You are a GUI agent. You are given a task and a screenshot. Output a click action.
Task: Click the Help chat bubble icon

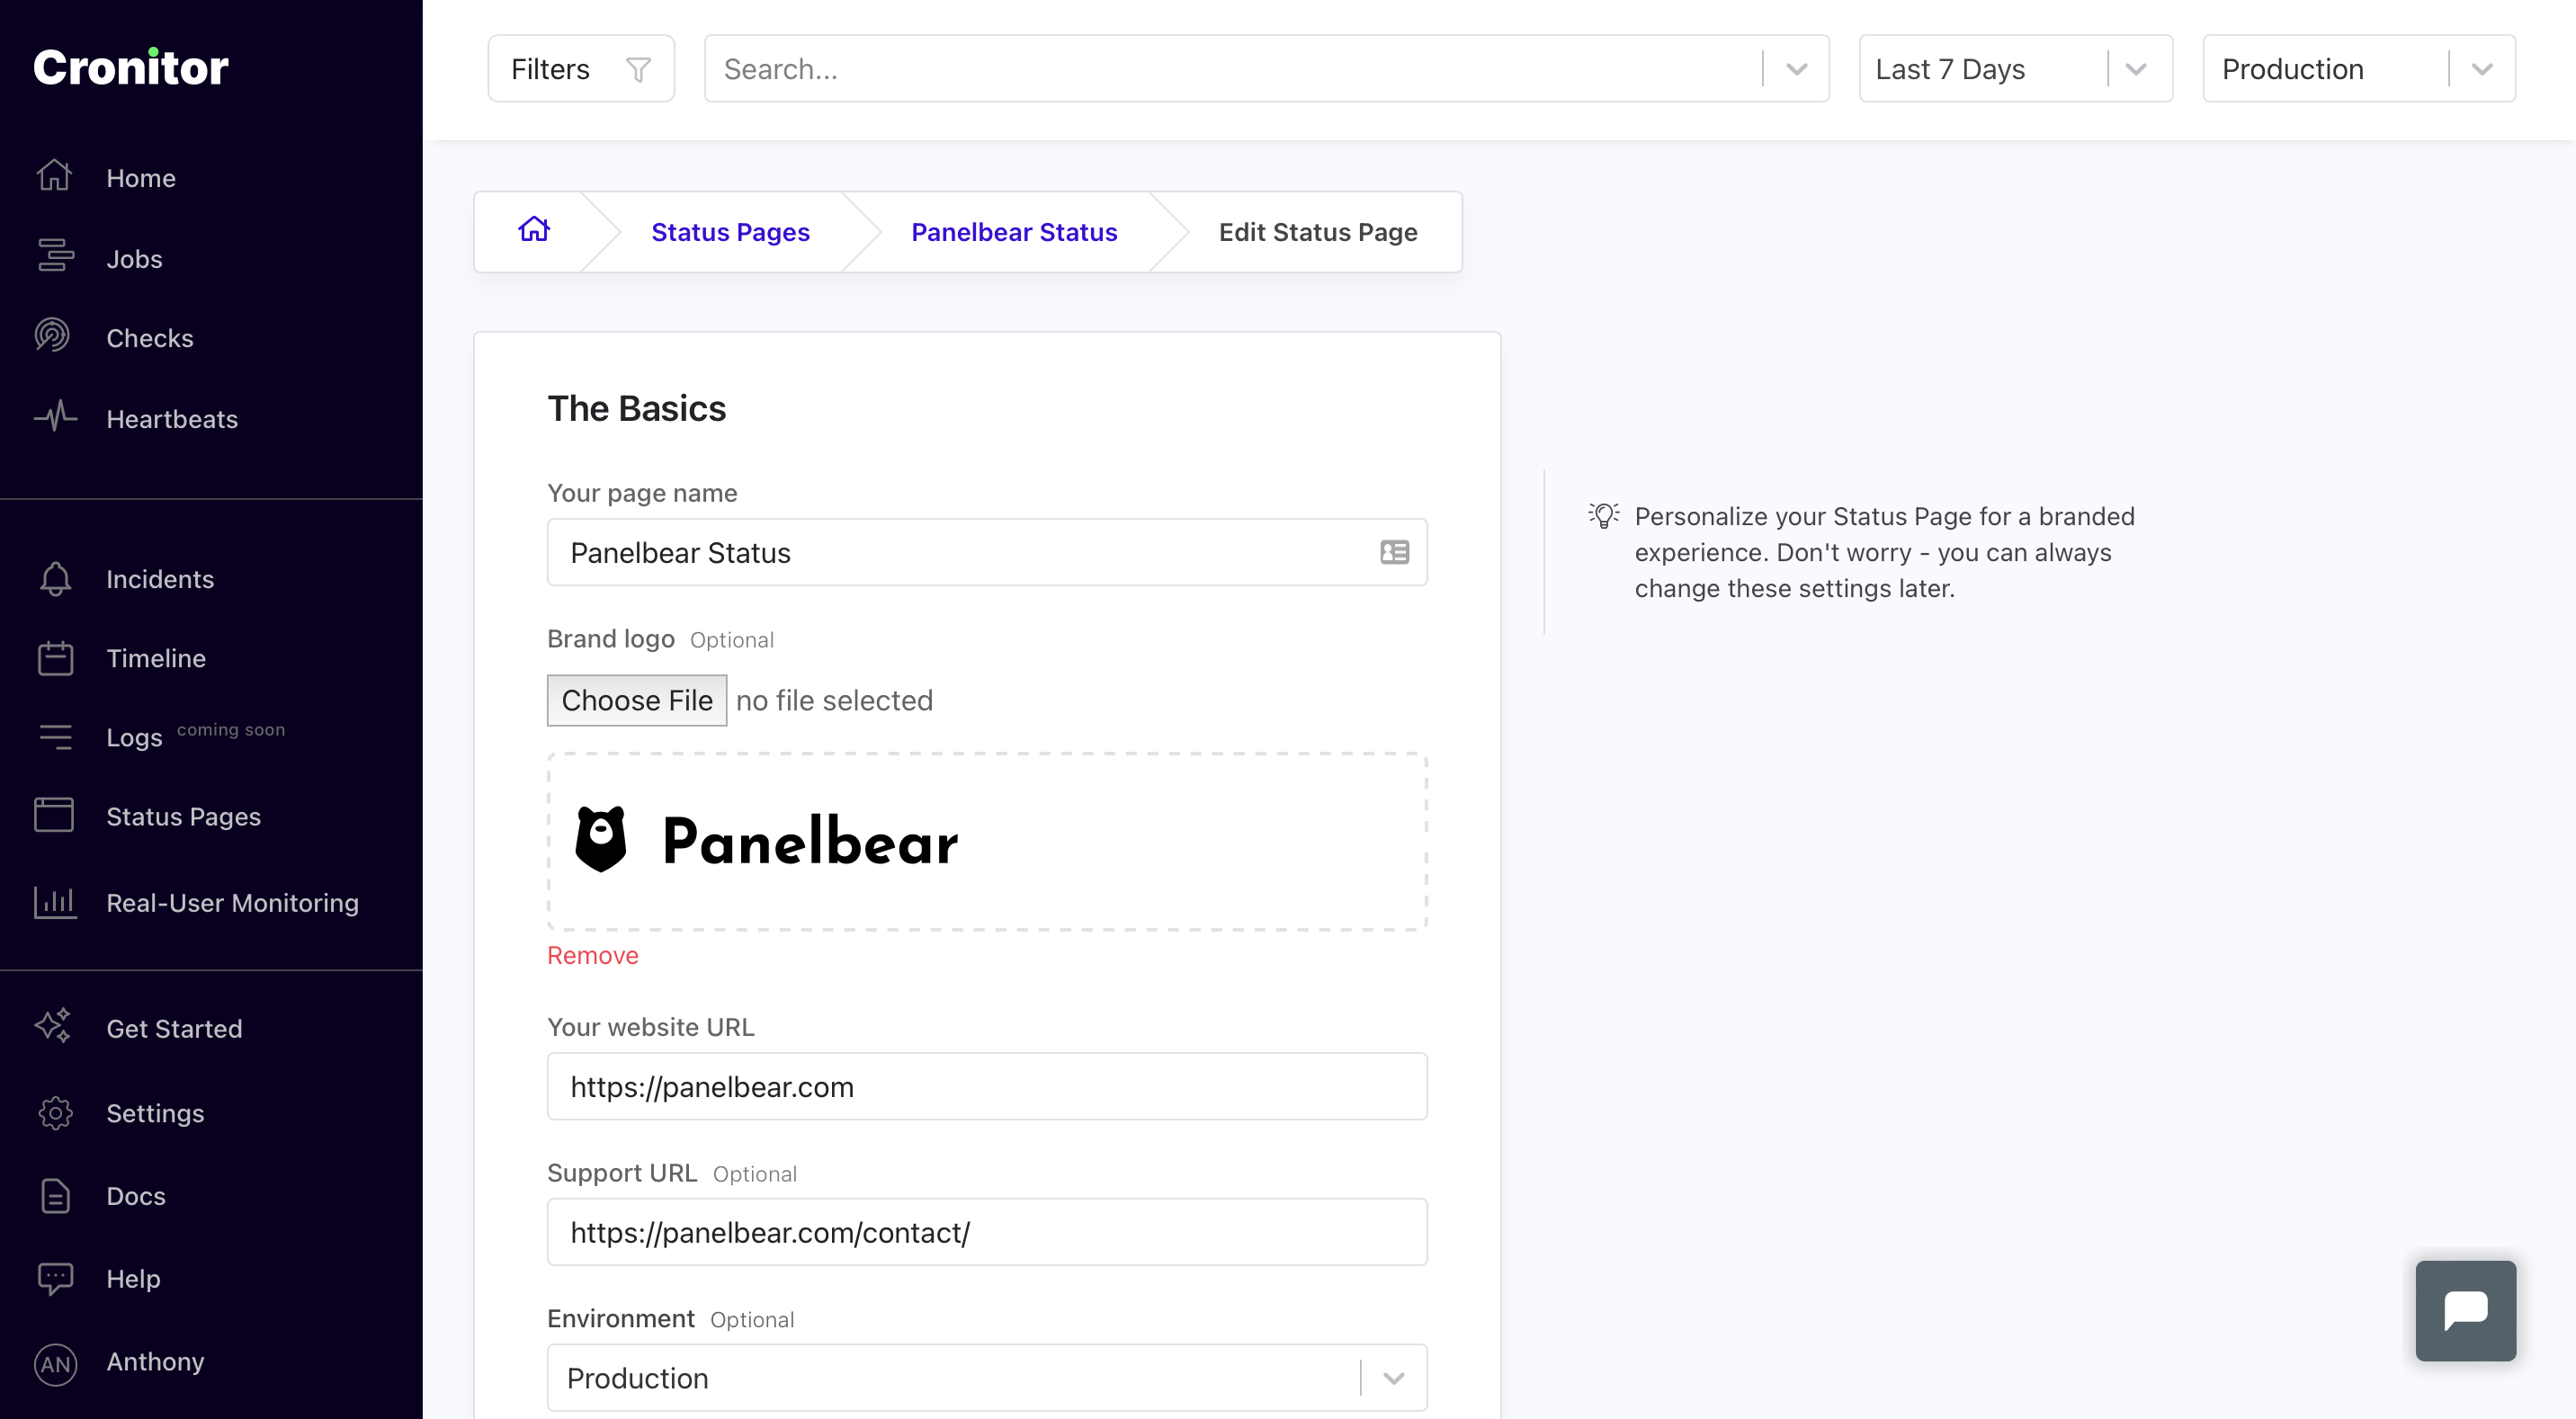click(x=55, y=1279)
